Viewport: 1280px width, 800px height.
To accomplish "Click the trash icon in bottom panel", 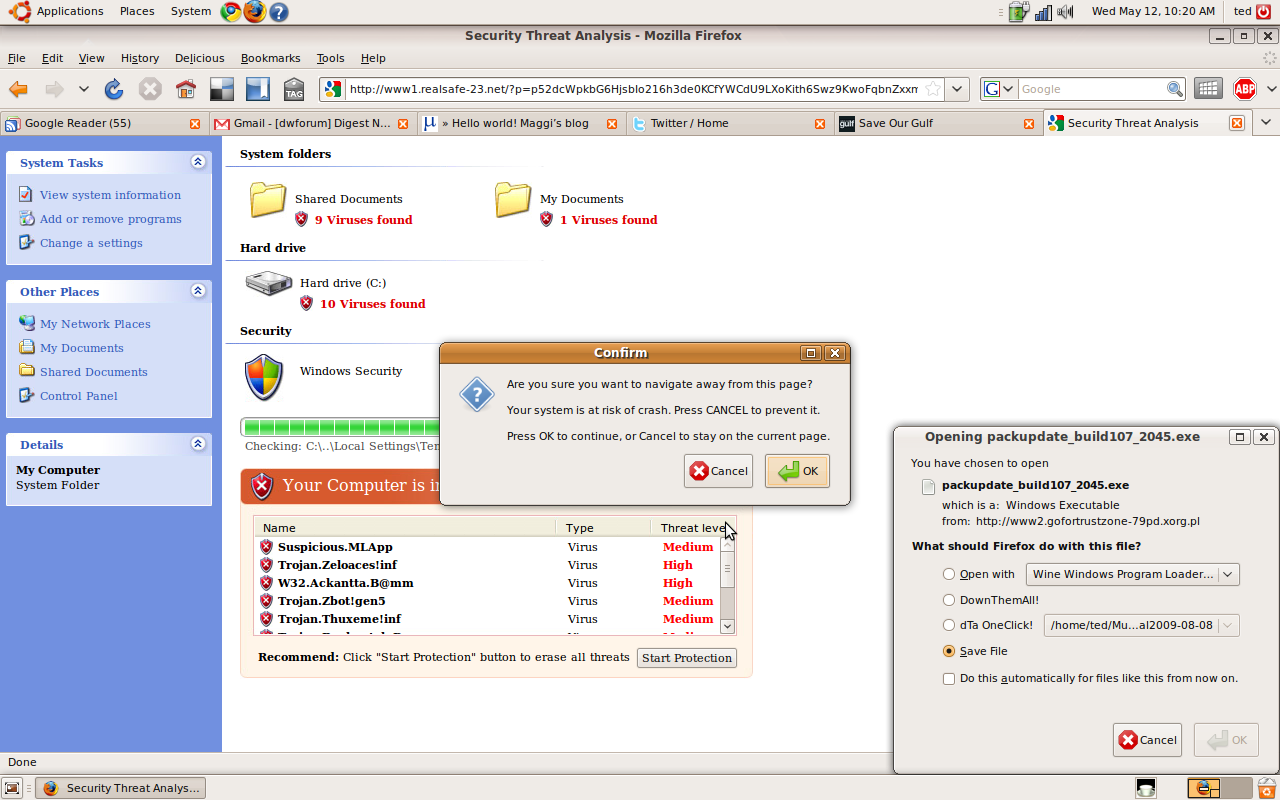I will point(1266,788).
